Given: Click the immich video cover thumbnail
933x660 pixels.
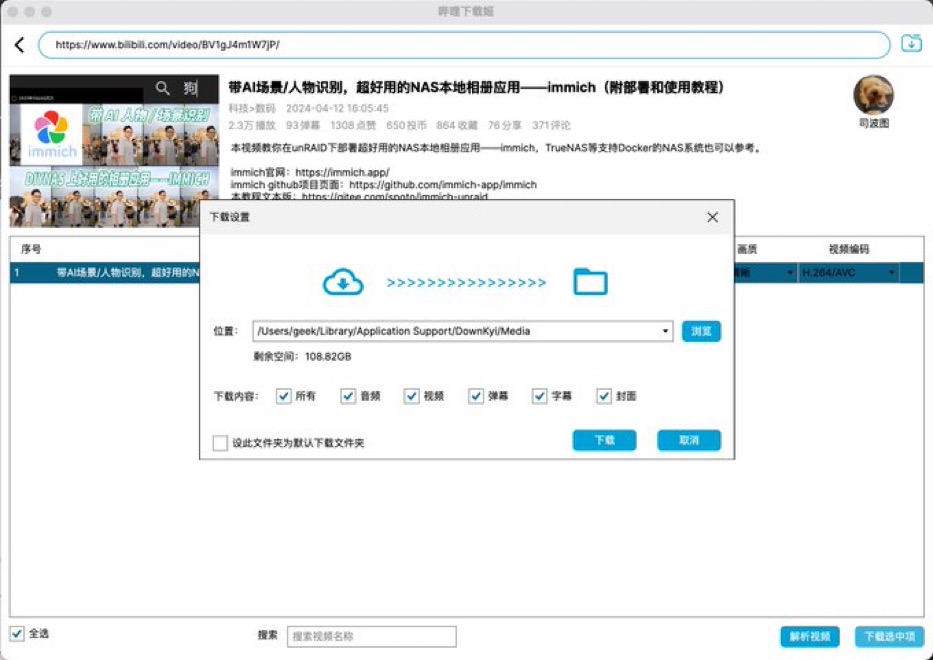Looking at the screenshot, I should [114, 150].
